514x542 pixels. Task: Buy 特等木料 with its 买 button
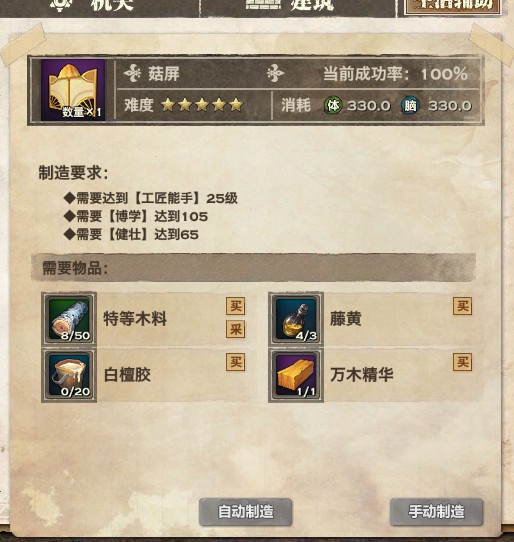[236, 306]
